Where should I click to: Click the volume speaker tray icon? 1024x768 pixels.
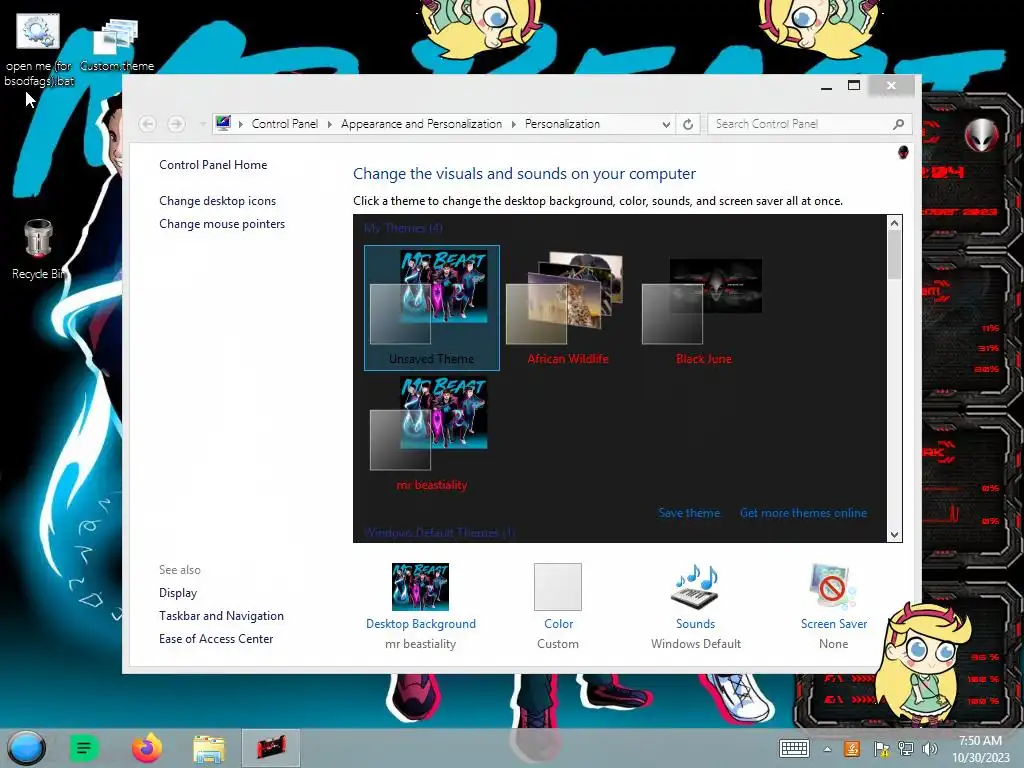(x=930, y=749)
